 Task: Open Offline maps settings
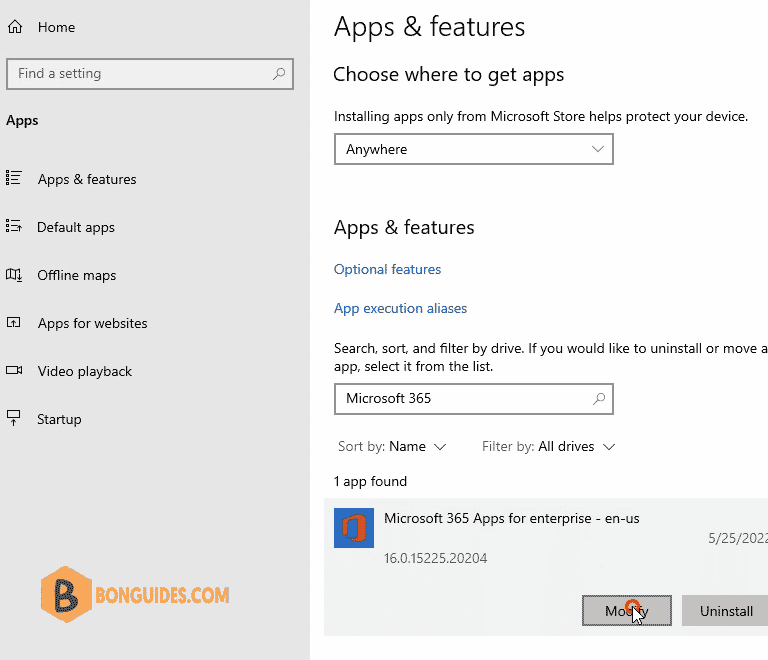[77, 275]
